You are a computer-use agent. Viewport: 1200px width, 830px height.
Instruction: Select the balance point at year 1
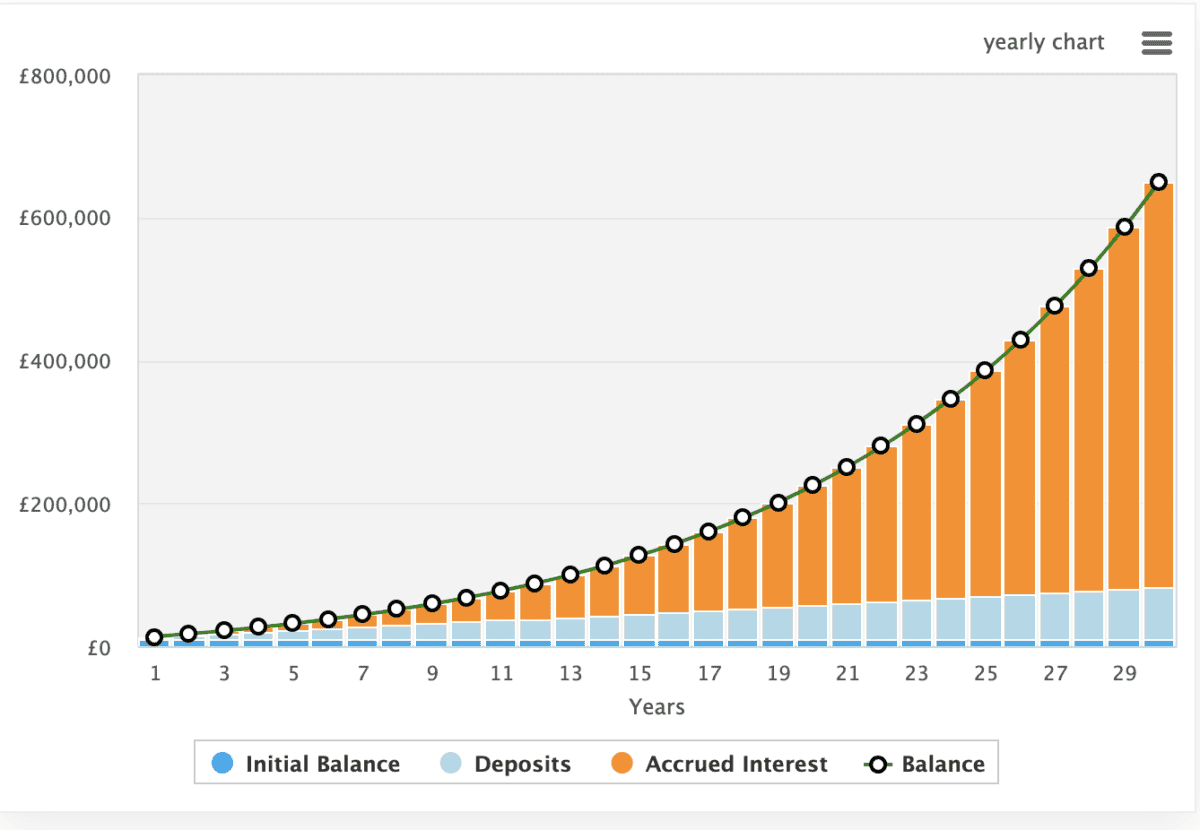tap(154, 637)
